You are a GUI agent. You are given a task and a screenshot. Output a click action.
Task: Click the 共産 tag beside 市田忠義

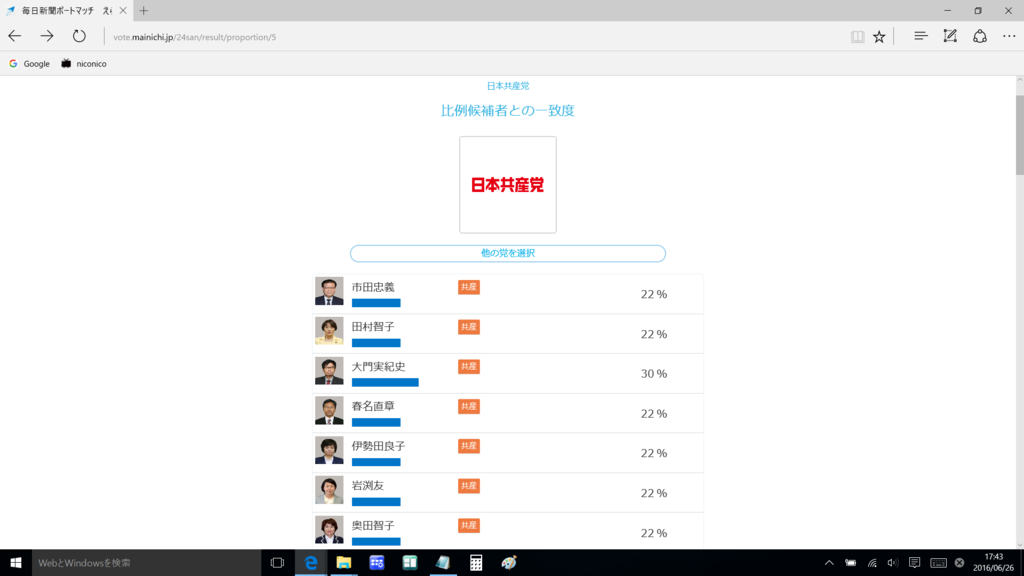tap(469, 287)
